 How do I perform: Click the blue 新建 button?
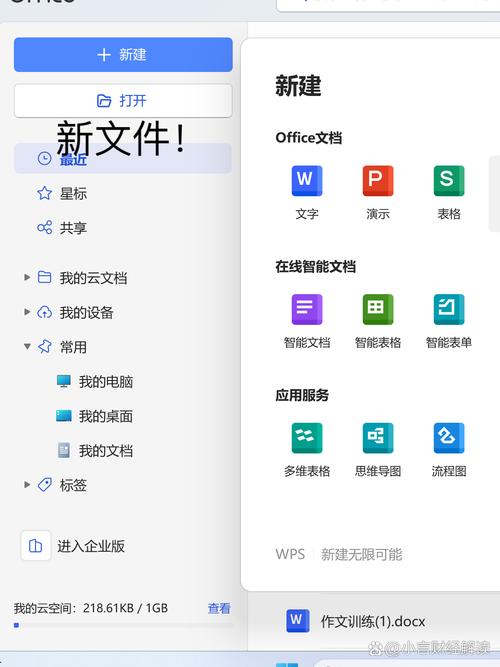point(123,55)
